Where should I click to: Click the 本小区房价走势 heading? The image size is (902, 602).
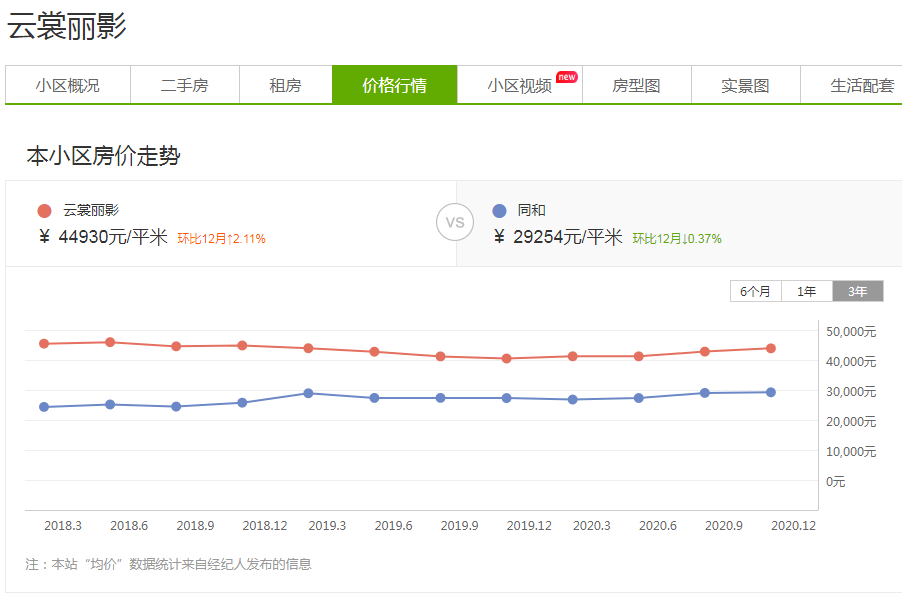(104, 156)
